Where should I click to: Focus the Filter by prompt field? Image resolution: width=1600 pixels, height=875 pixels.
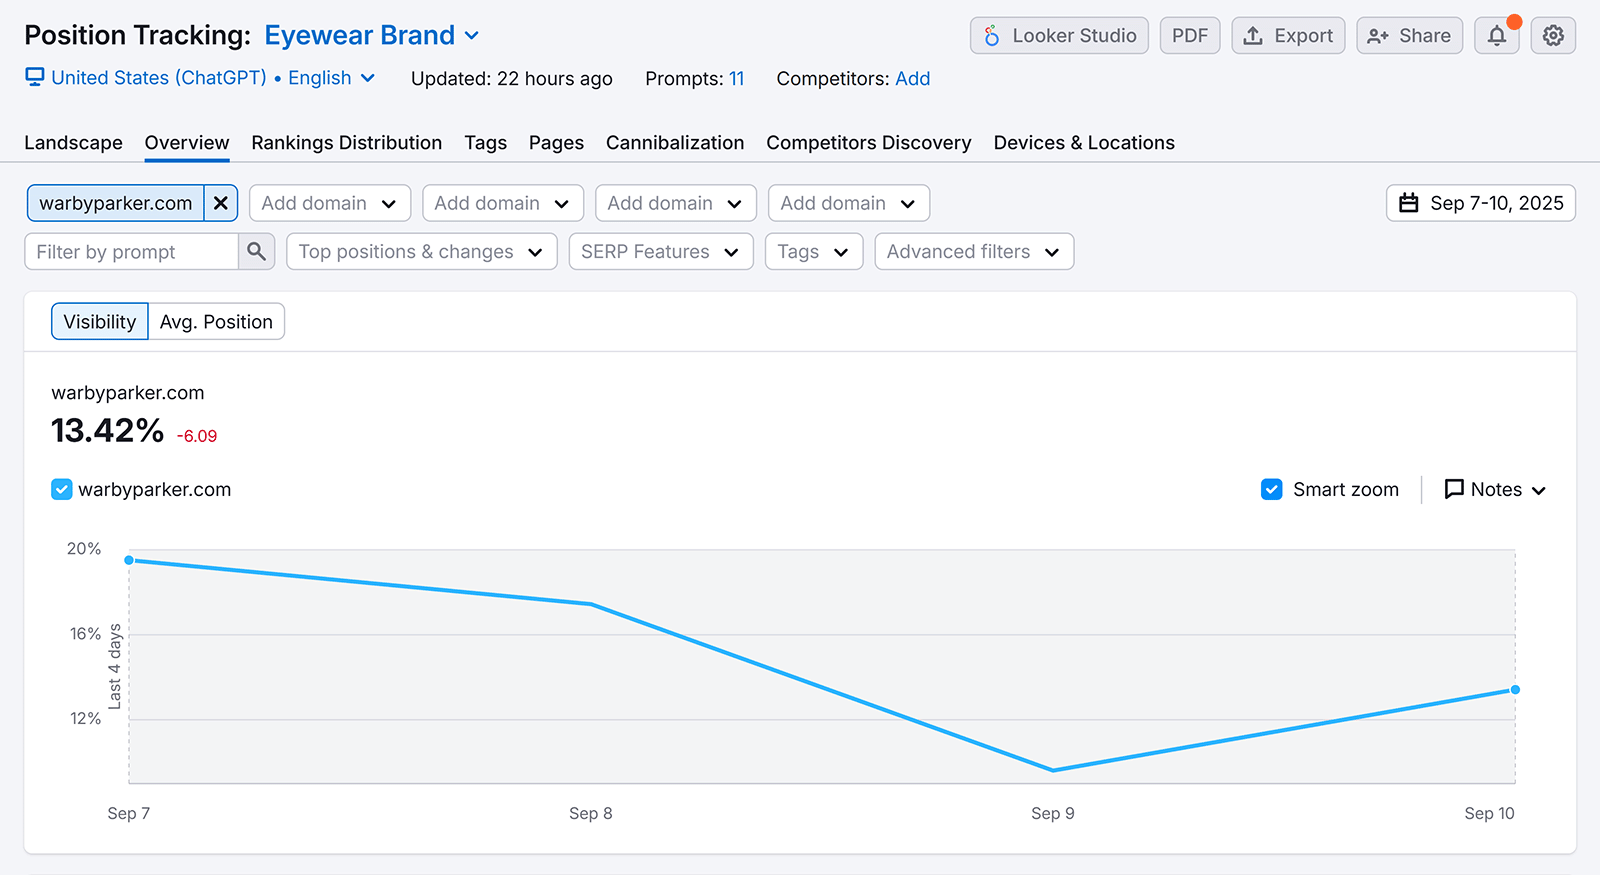pos(131,252)
